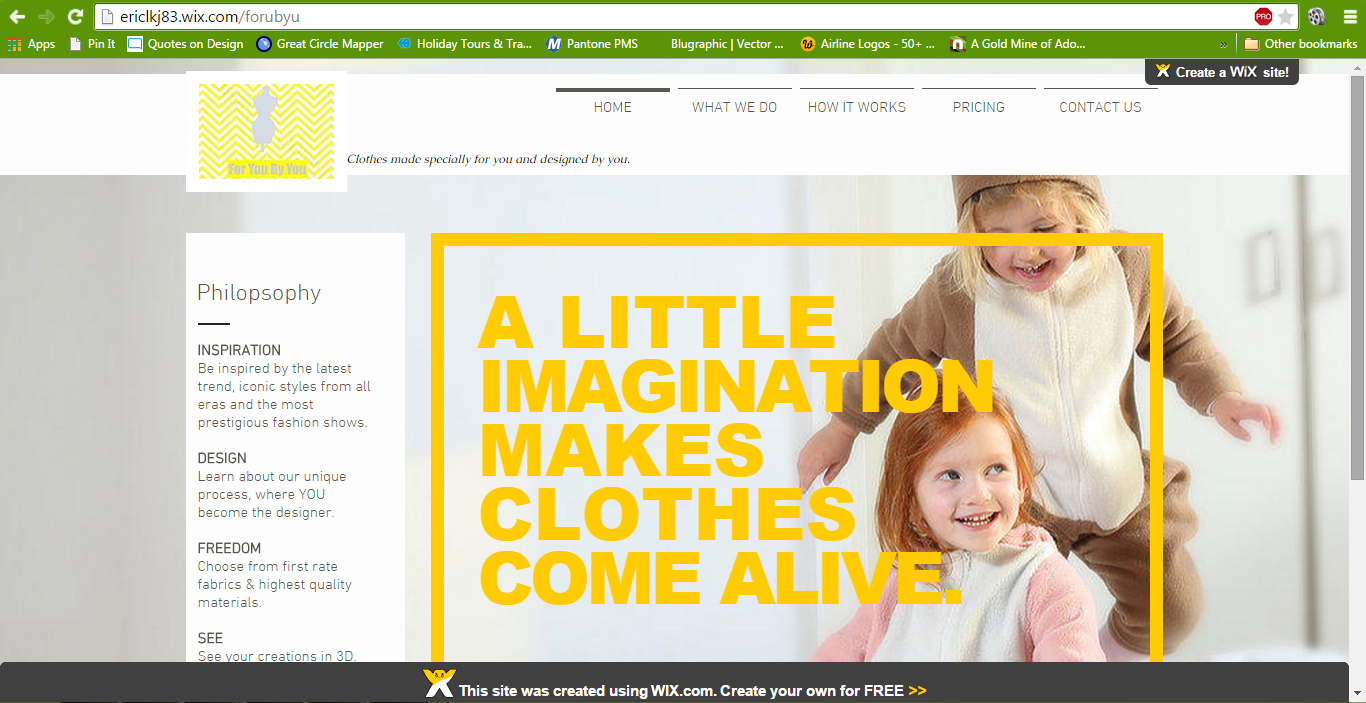The image size is (1366, 703).
Task: Open the Great Circle Mapper bookmark
Action: click(x=320, y=44)
